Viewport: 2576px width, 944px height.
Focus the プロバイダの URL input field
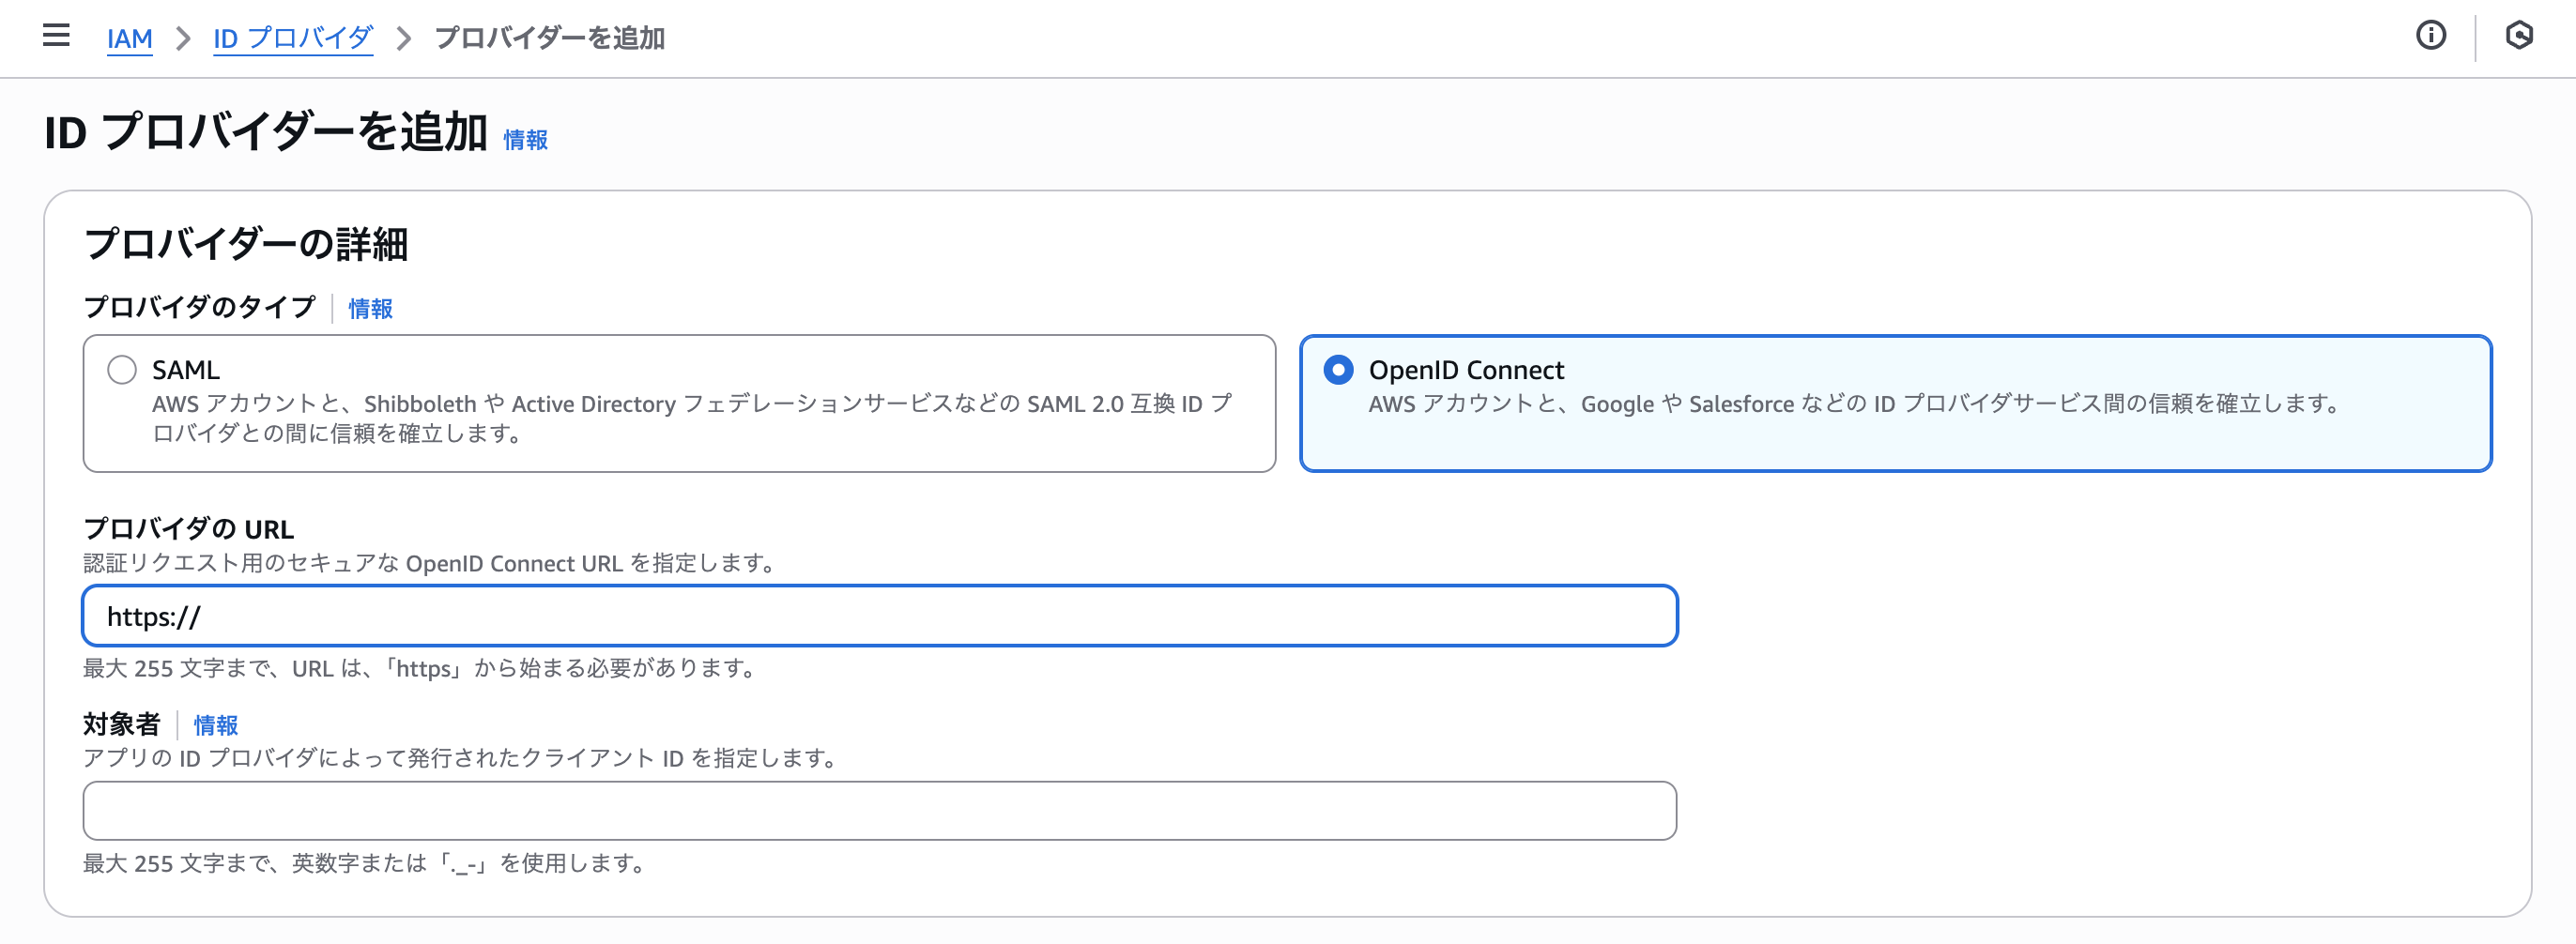(880, 616)
